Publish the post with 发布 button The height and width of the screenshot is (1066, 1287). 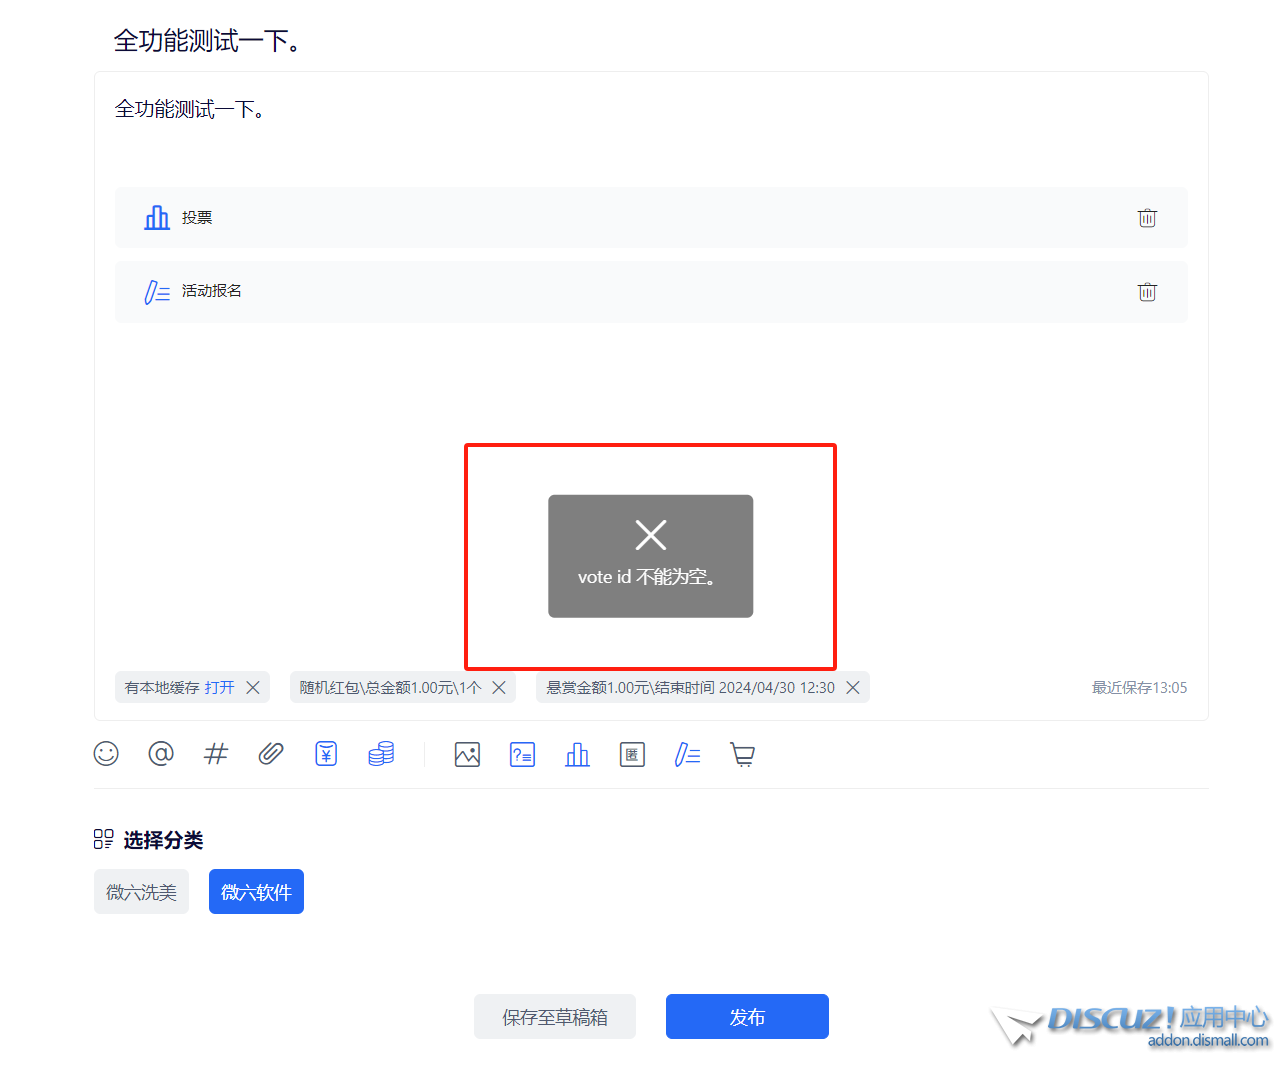747,1016
